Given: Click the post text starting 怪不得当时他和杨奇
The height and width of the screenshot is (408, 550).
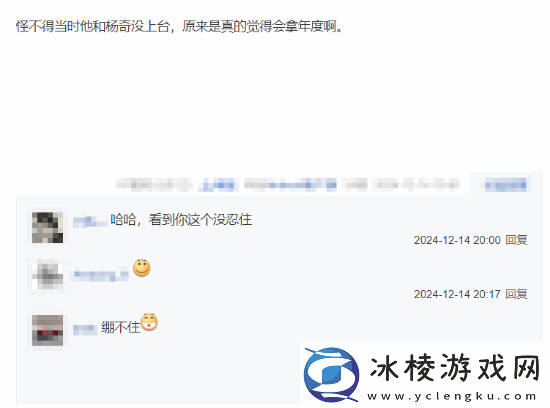Looking at the screenshot, I should [x=180, y=26].
